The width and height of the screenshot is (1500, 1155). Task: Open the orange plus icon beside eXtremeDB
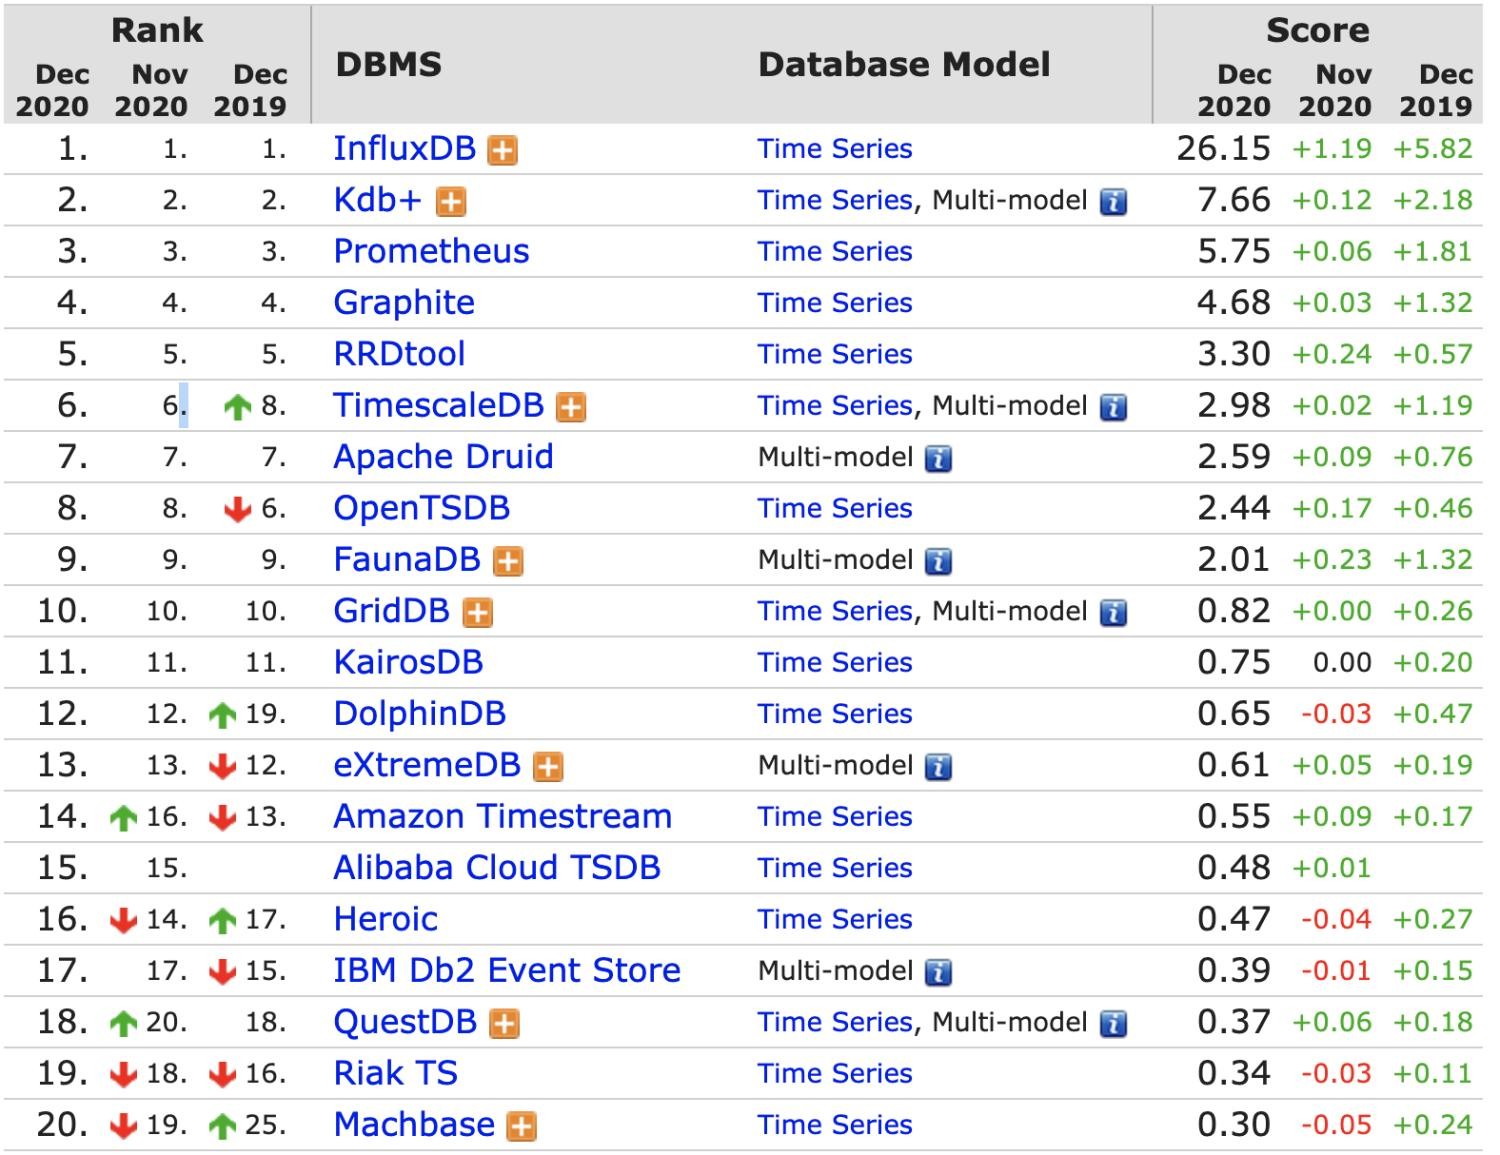coord(548,767)
